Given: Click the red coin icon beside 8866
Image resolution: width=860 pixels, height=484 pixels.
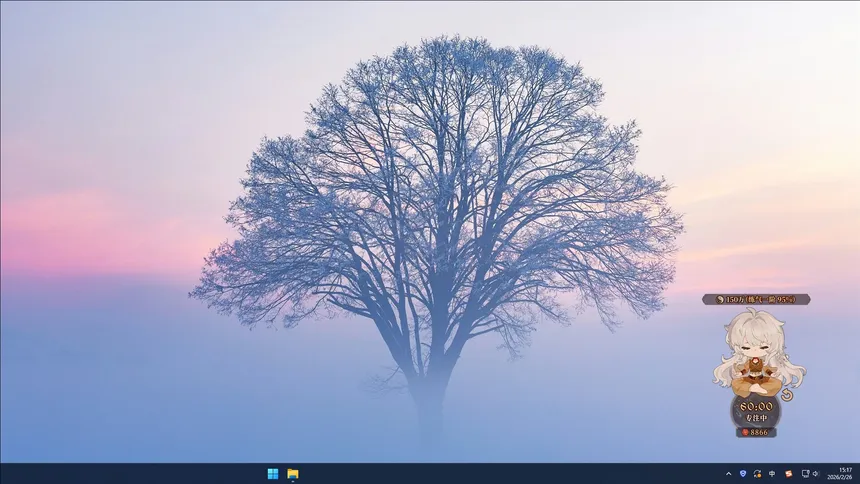Looking at the screenshot, I should coord(745,432).
